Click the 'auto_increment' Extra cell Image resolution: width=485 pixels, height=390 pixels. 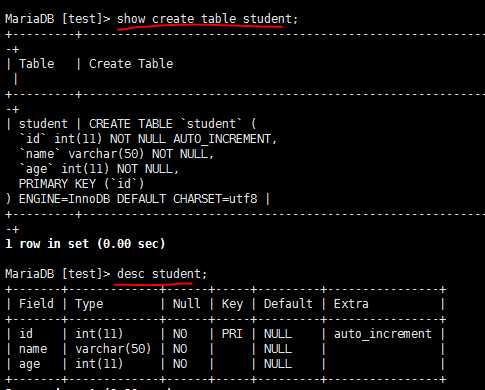tap(383, 334)
